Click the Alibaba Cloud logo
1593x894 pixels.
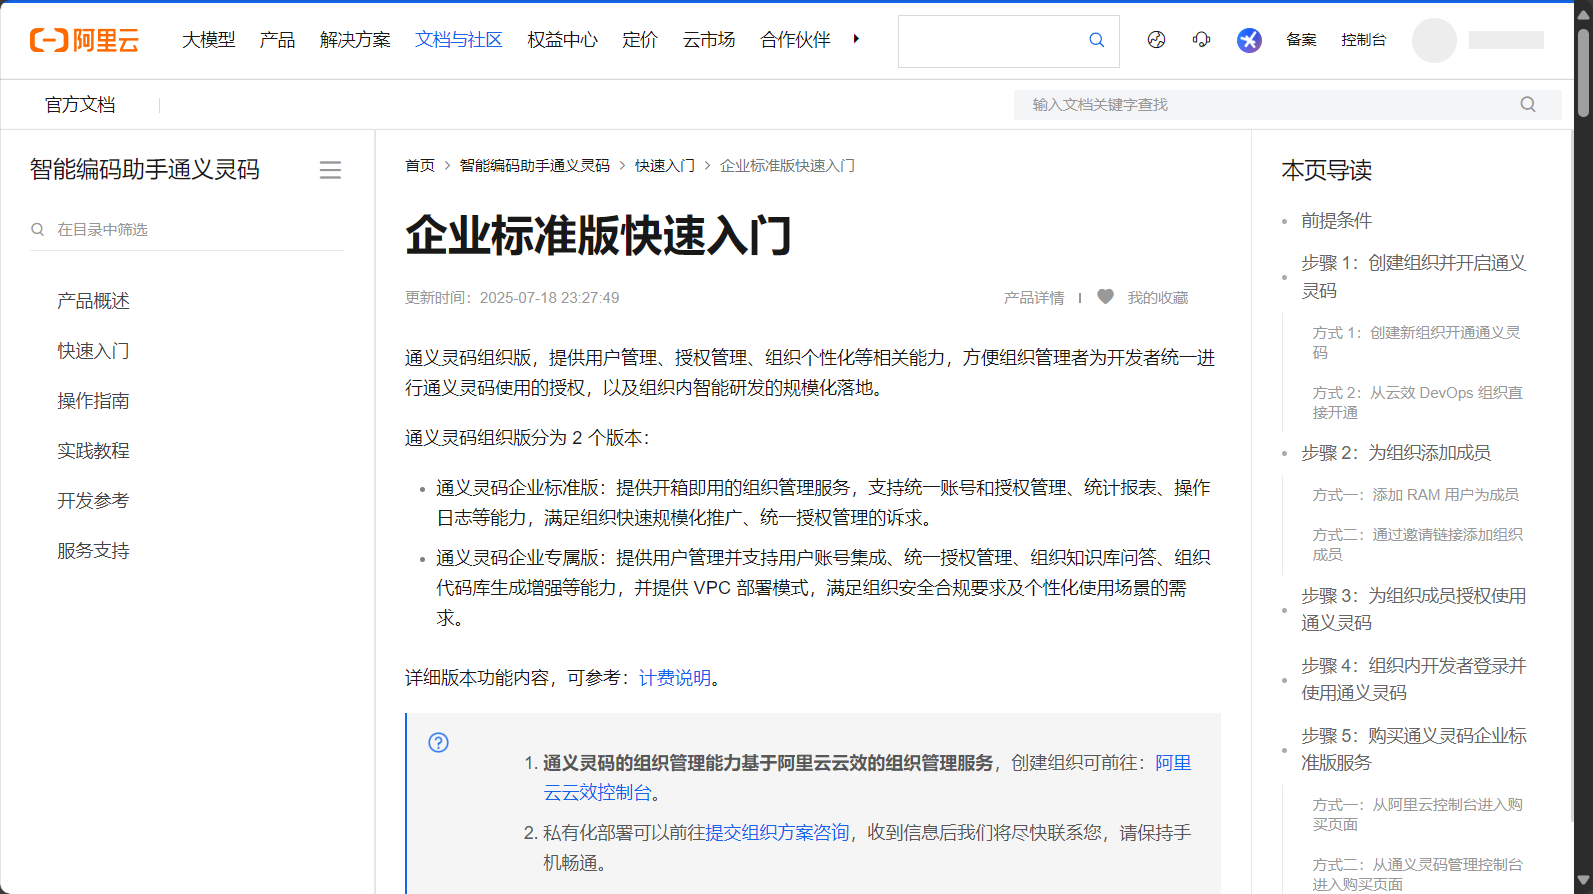click(84, 40)
